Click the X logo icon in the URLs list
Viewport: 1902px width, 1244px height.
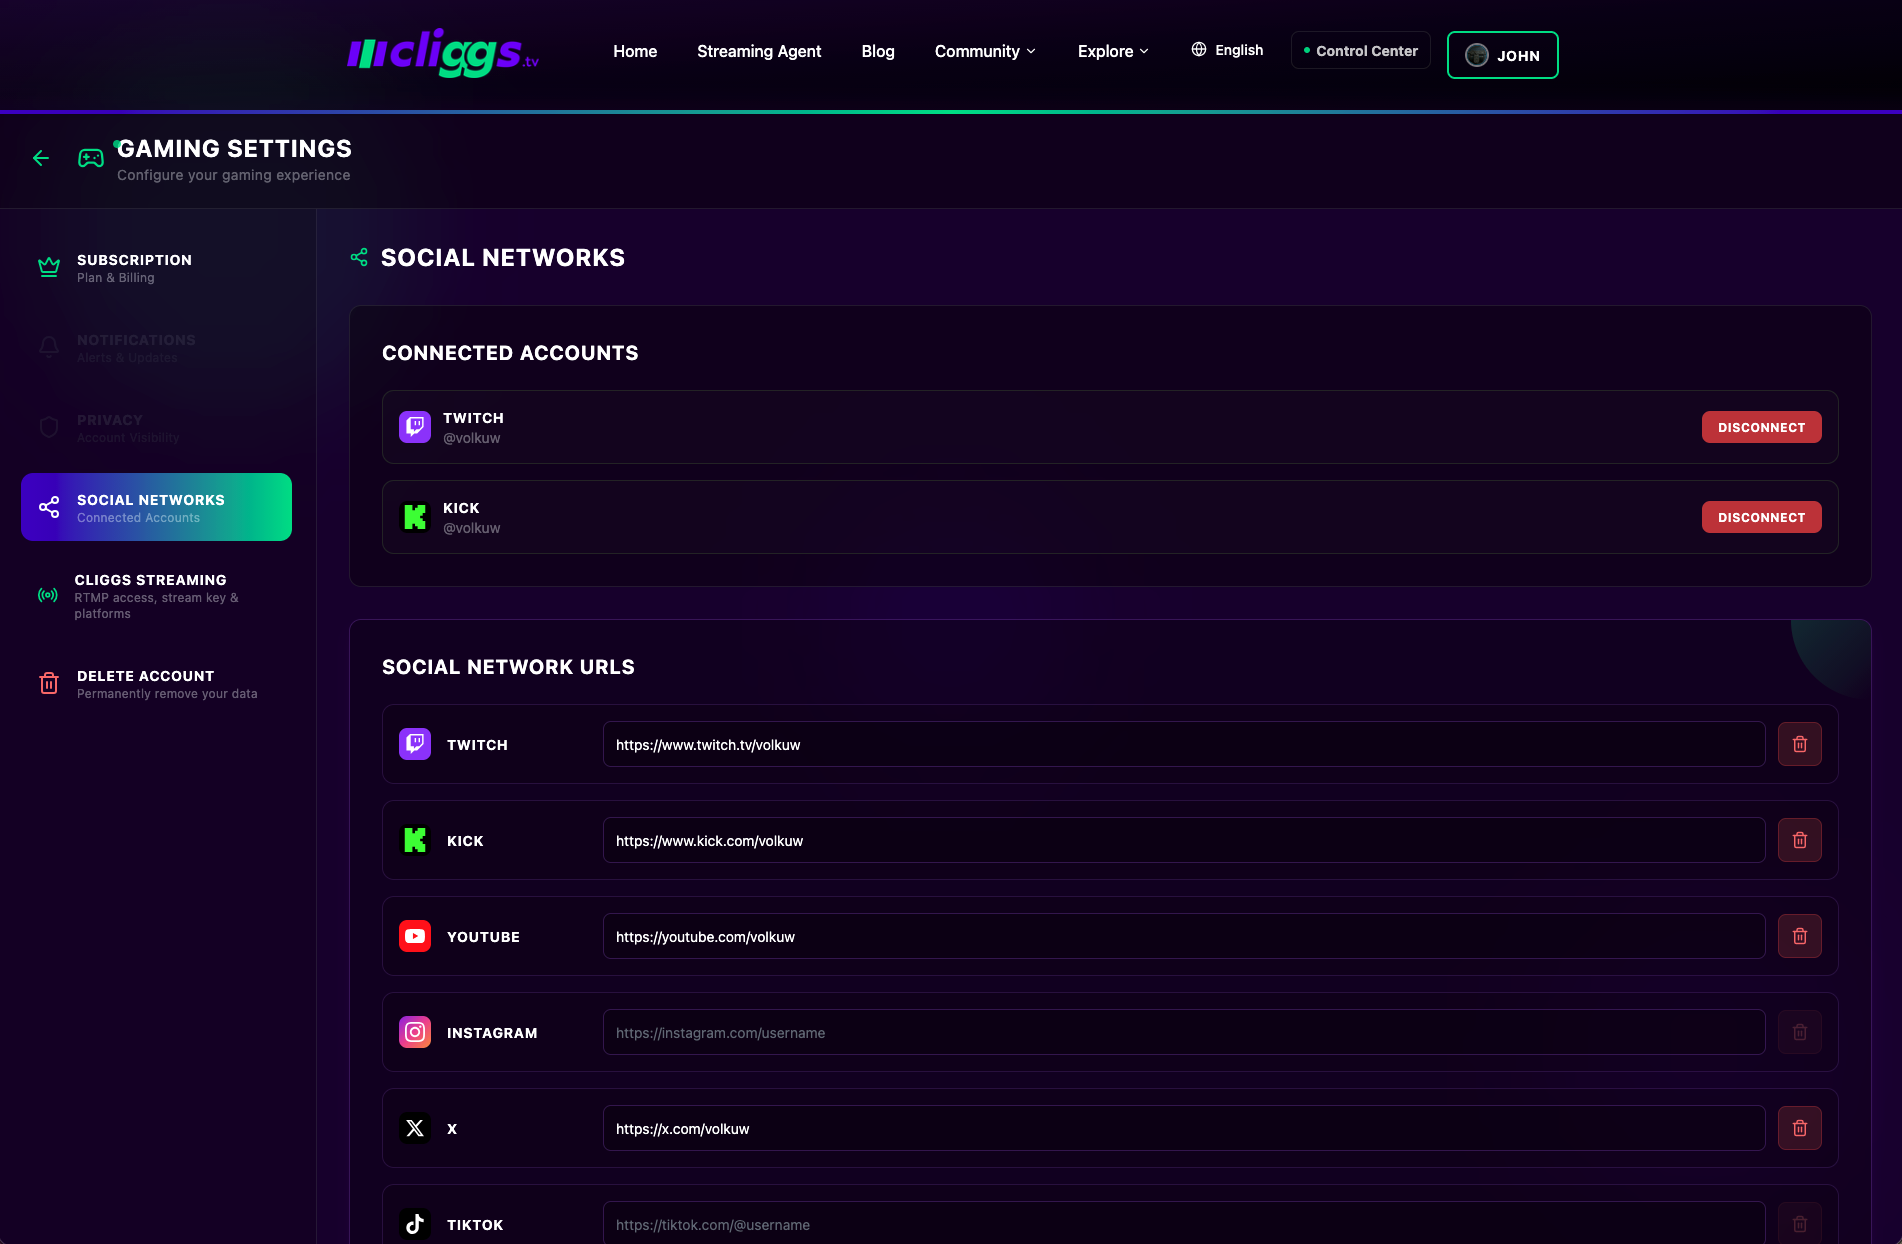click(415, 1128)
